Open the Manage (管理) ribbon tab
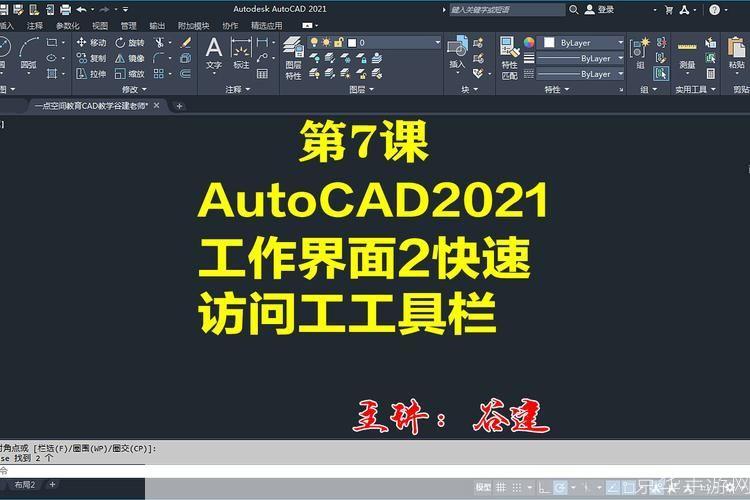 [128, 25]
